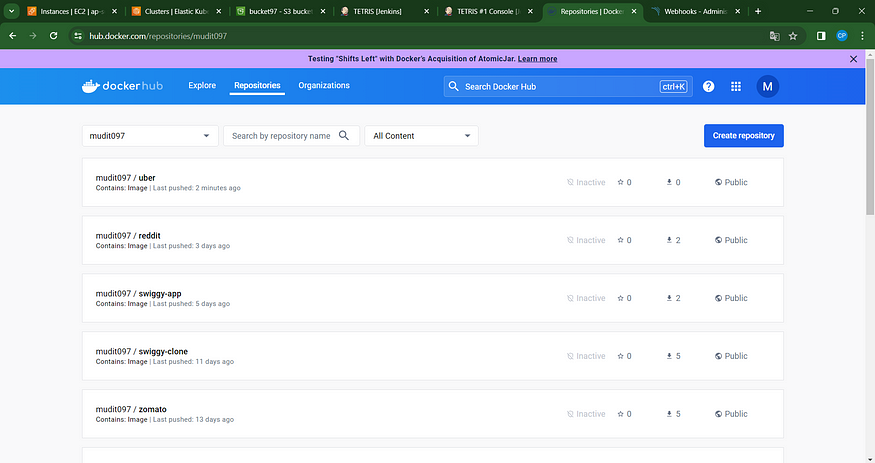Click 'Last pushed: 13 days ago' text
This screenshot has height=463, width=875.
coord(193,419)
